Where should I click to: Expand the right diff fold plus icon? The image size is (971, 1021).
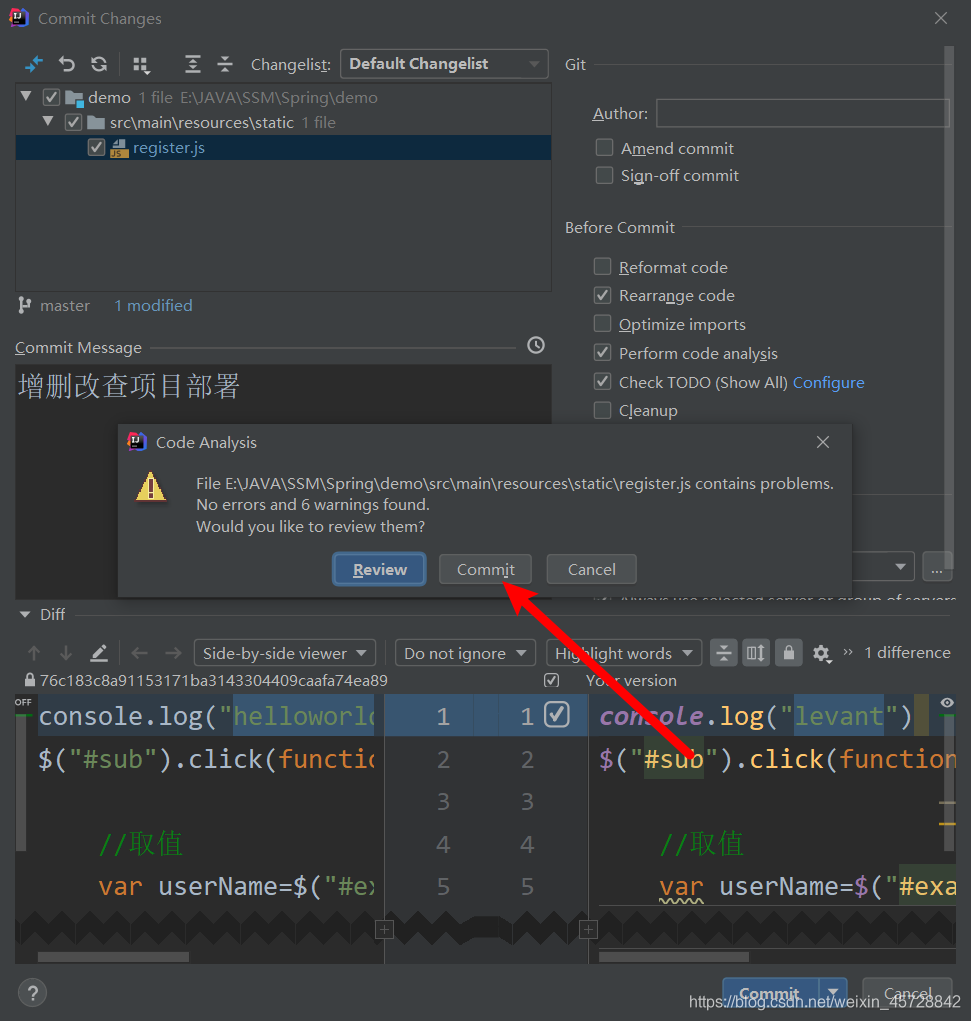point(588,930)
